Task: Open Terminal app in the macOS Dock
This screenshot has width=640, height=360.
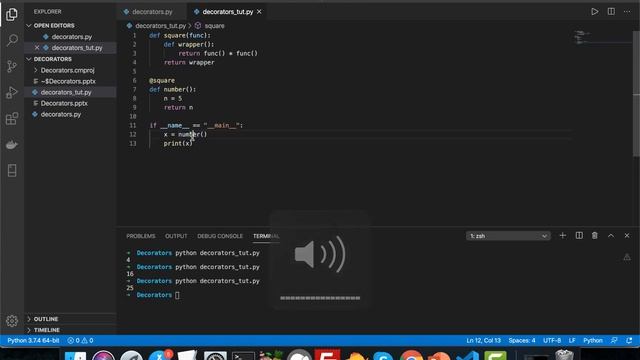Action: coord(243,356)
